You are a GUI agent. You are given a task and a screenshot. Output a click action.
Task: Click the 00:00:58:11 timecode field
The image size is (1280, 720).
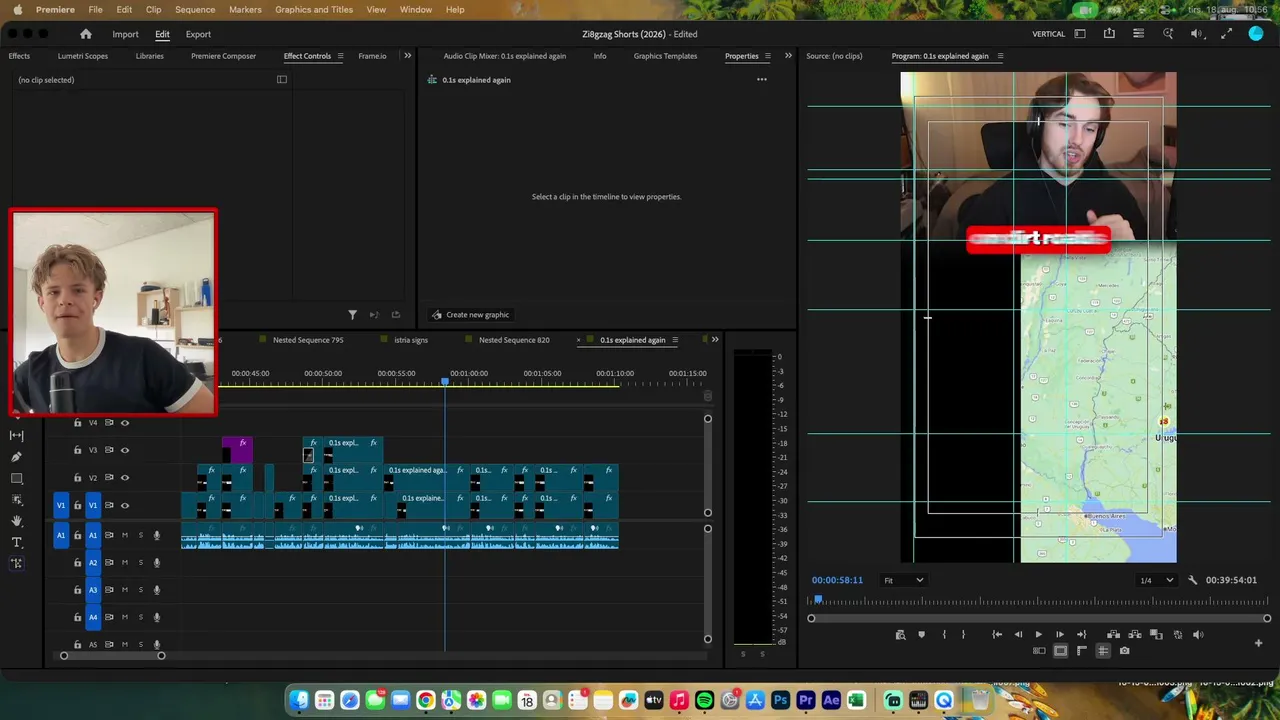[x=837, y=580]
